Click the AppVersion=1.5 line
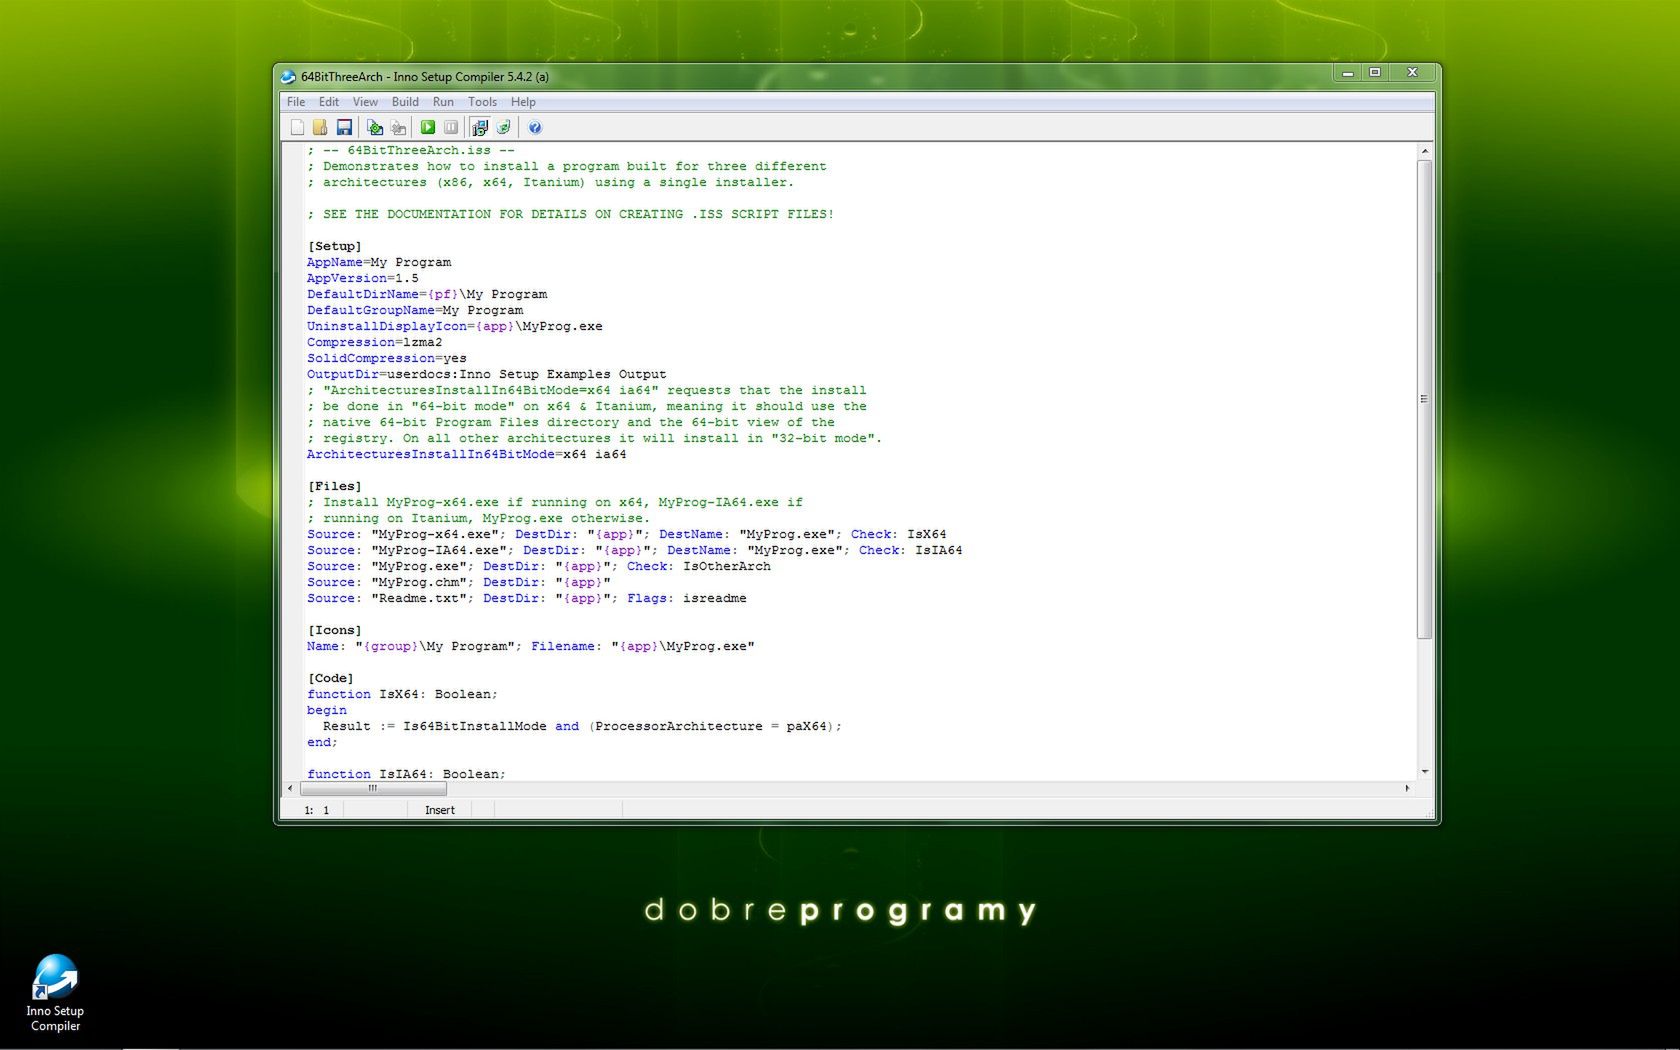 point(363,278)
